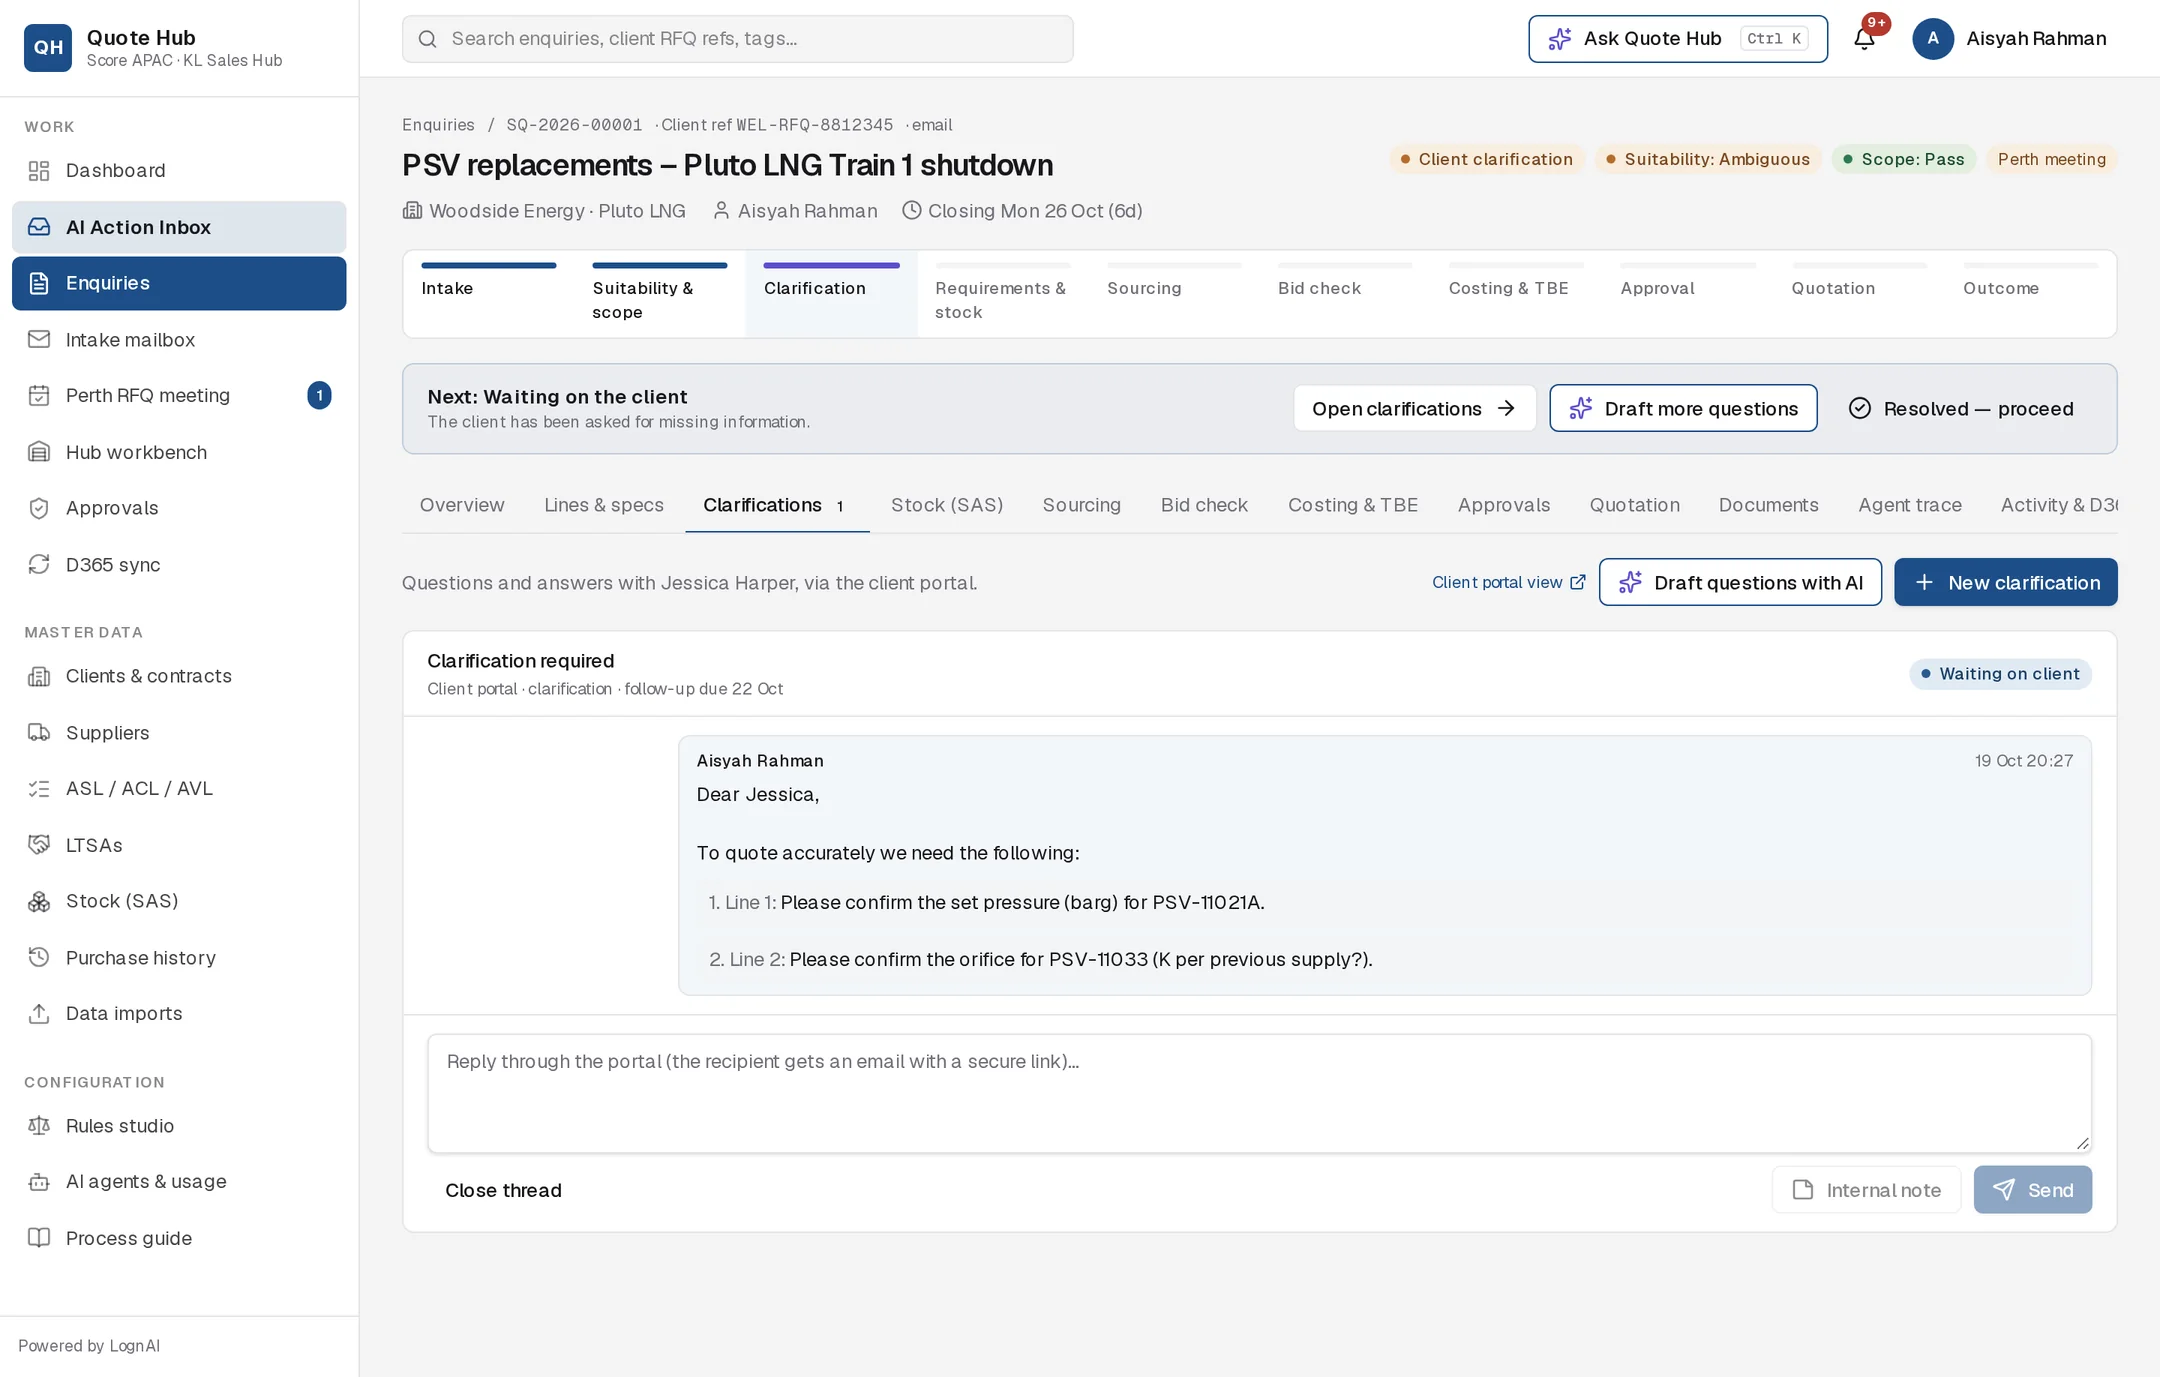Open Approvals in the sidebar

coord(179,508)
